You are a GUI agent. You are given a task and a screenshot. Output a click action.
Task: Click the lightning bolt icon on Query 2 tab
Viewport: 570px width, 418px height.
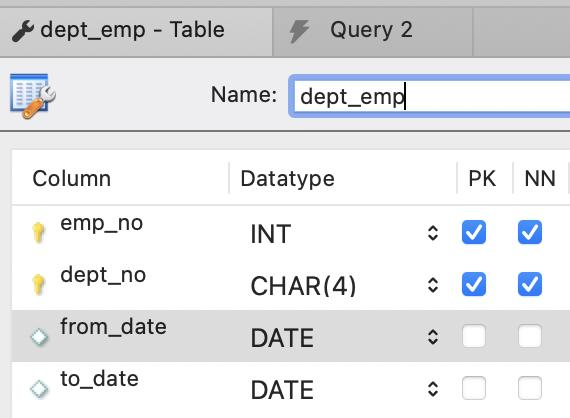300,31
